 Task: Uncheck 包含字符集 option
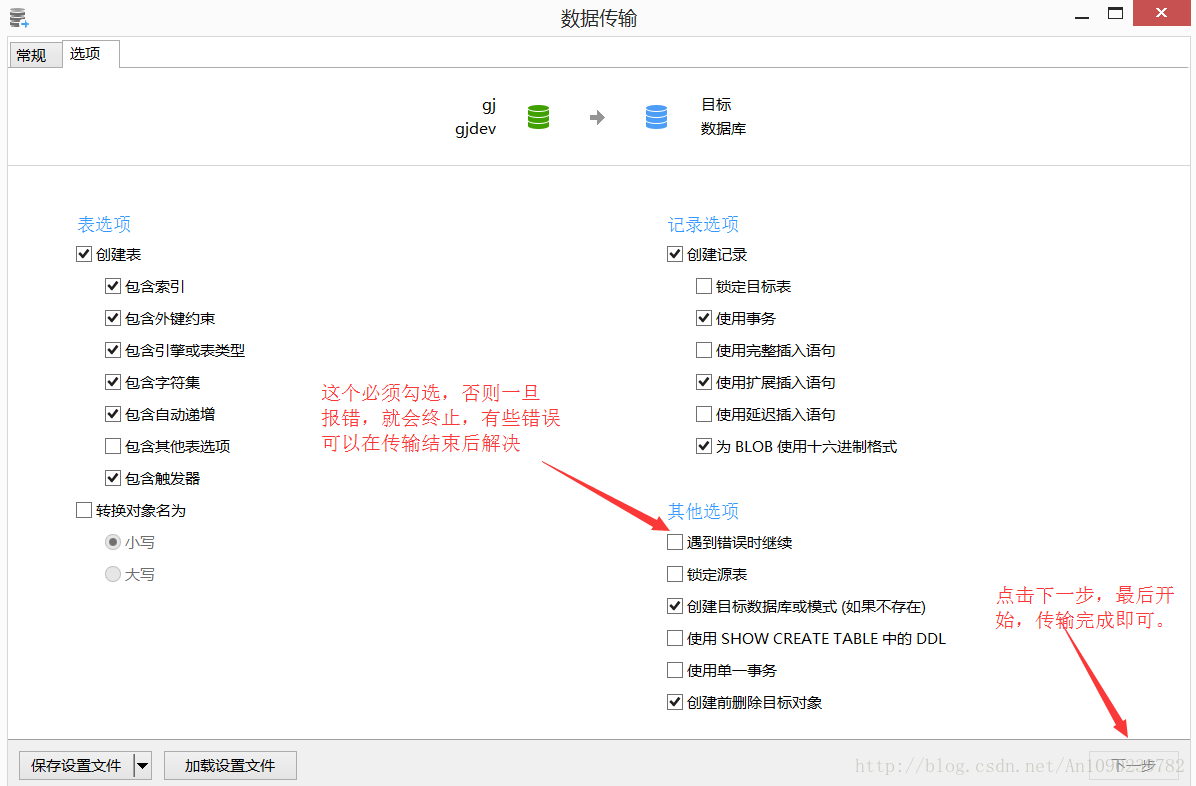coord(113,382)
